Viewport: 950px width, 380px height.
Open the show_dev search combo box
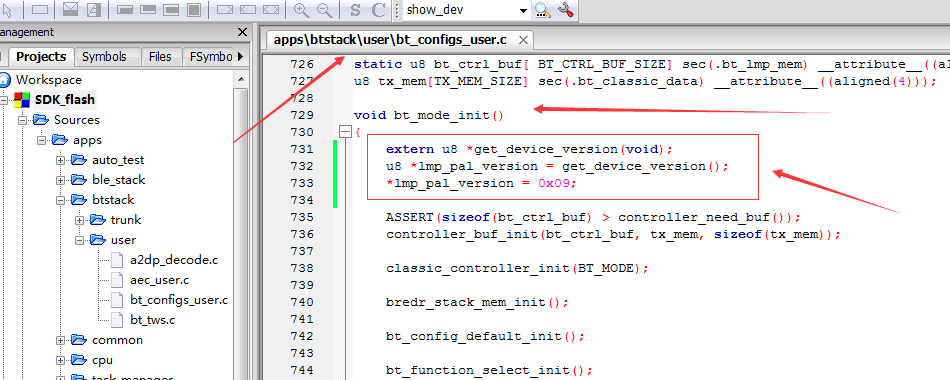(x=467, y=10)
